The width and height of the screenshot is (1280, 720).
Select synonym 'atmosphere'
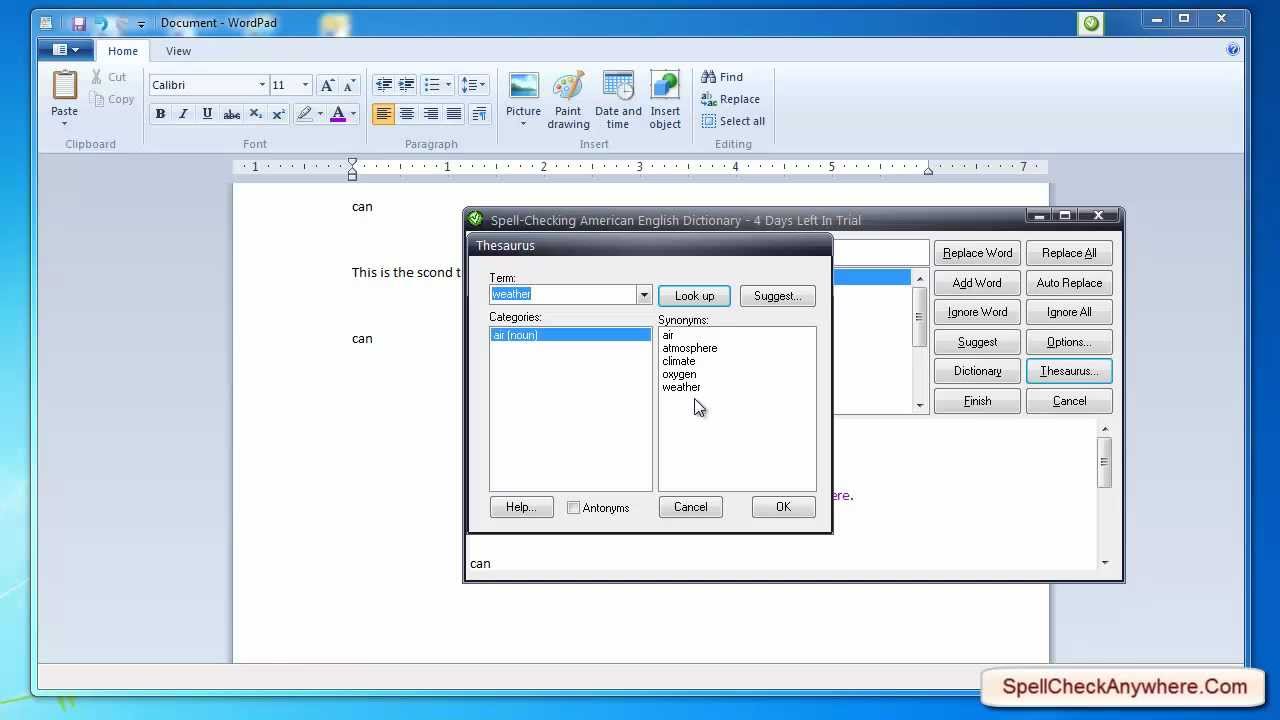689,348
